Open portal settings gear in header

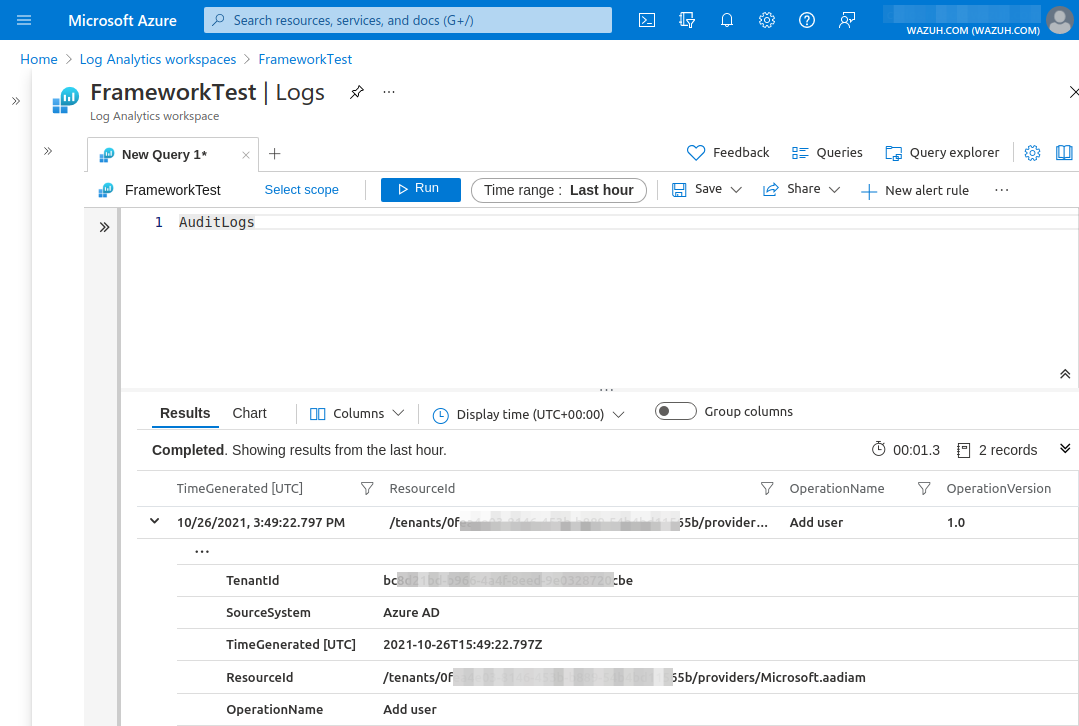tap(767, 20)
